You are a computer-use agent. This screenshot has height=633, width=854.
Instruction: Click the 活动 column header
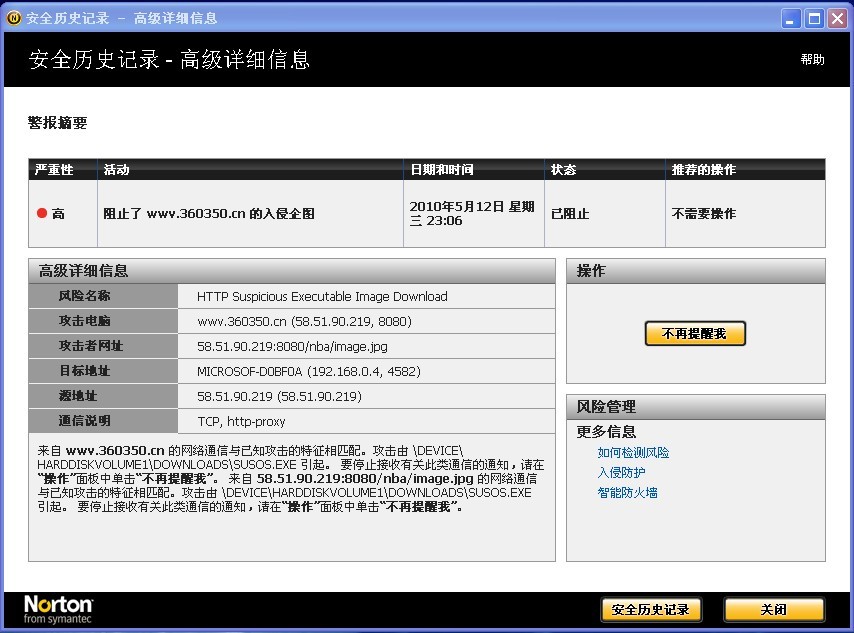[x=116, y=169]
